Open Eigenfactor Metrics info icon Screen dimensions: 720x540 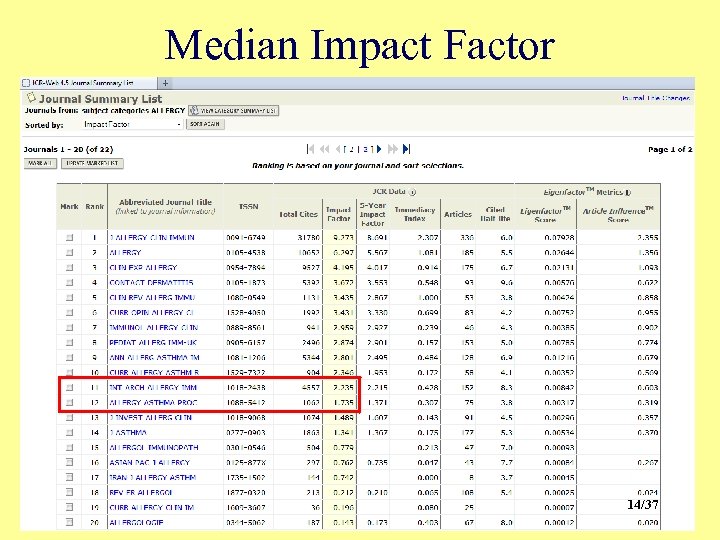coord(628,192)
